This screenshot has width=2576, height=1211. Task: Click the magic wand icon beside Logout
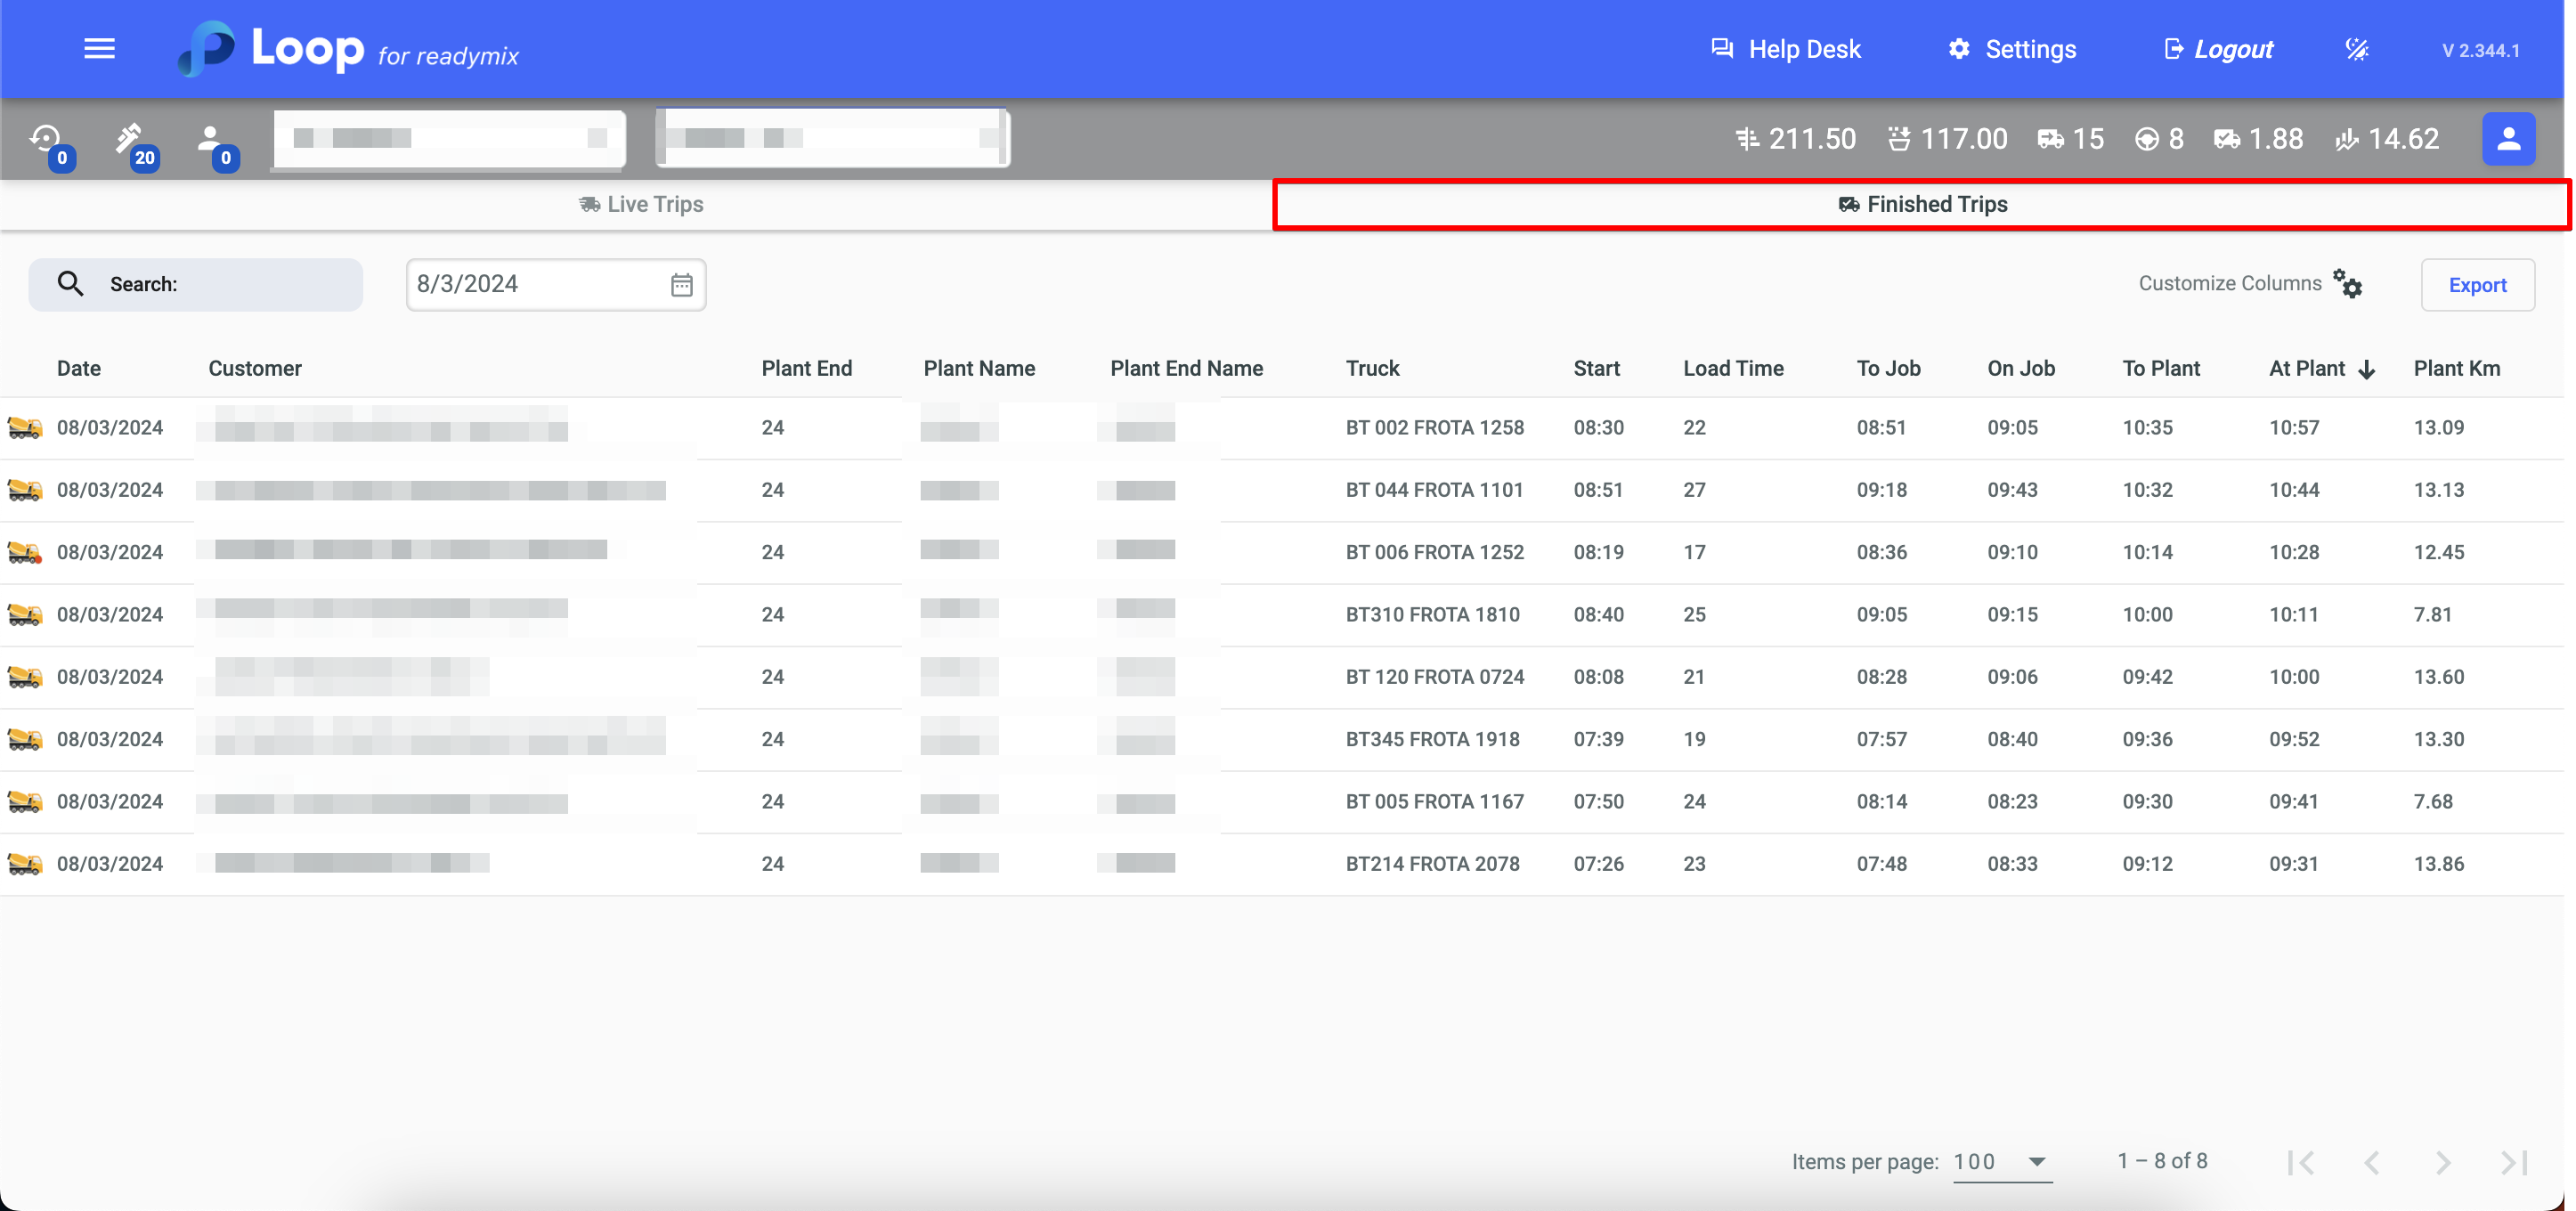point(2356,50)
